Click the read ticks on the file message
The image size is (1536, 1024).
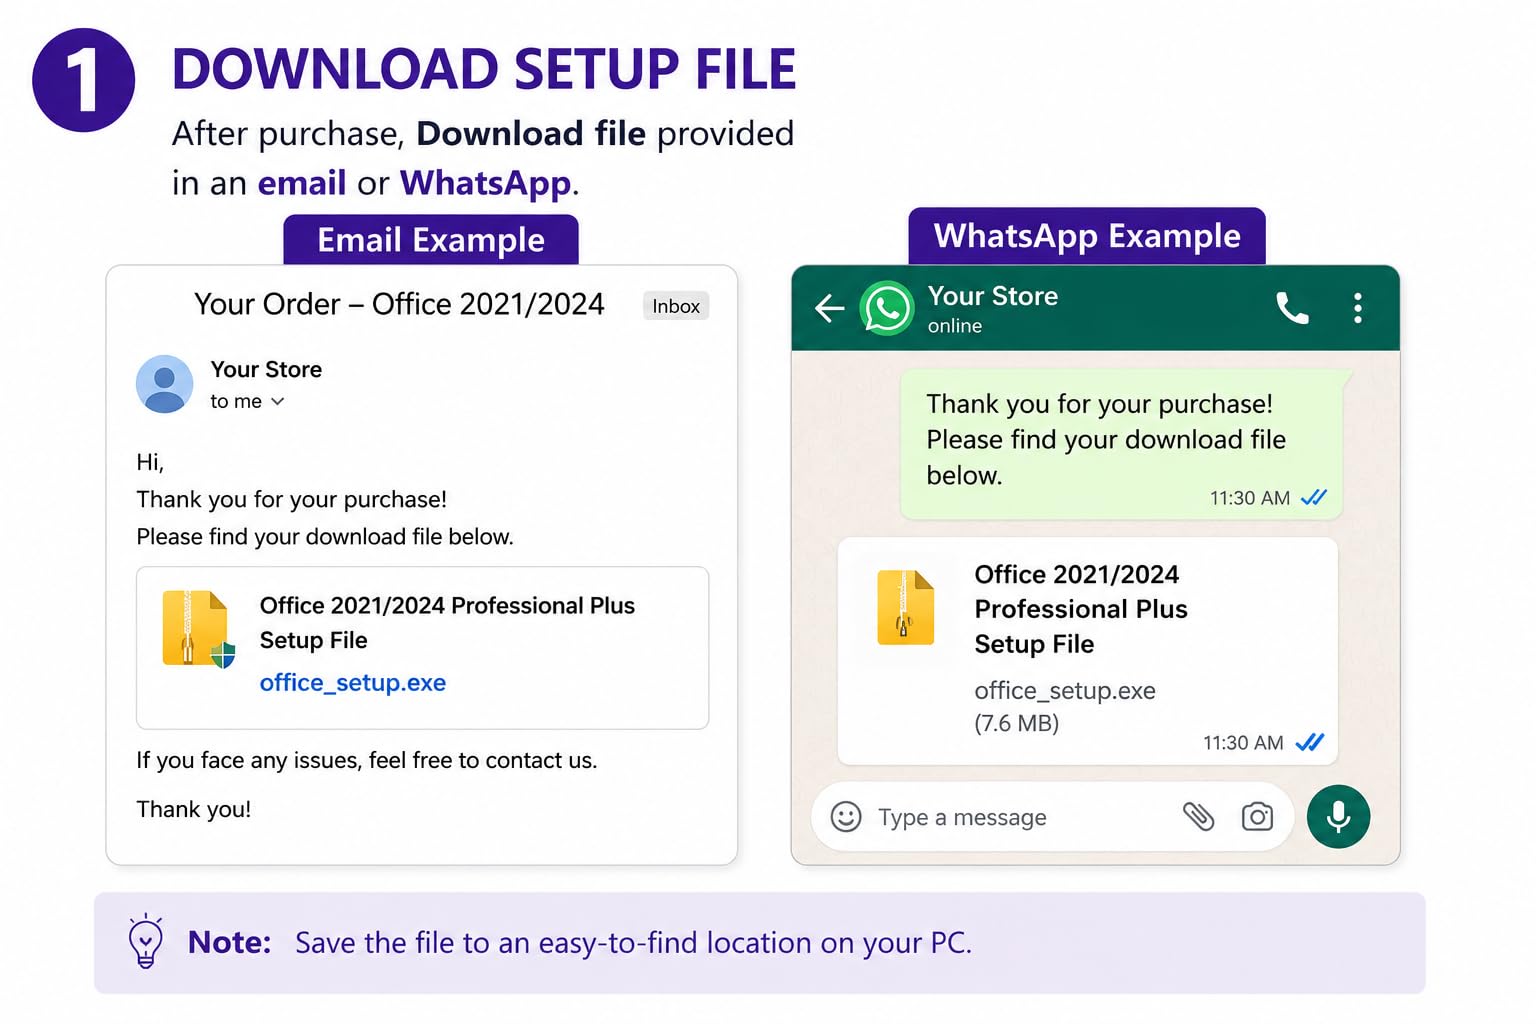click(1310, 742)
